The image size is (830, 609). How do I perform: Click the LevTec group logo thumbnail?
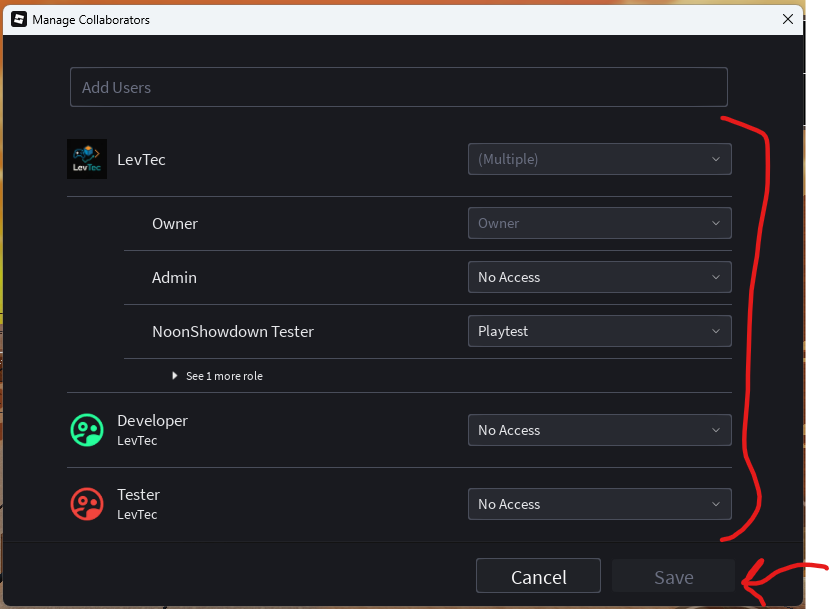pos(87,159)
